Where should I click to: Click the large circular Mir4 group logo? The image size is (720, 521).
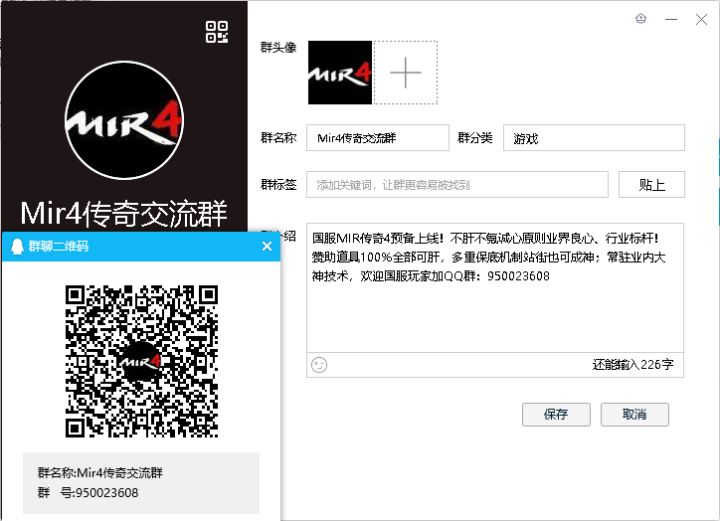pos(124,120)
